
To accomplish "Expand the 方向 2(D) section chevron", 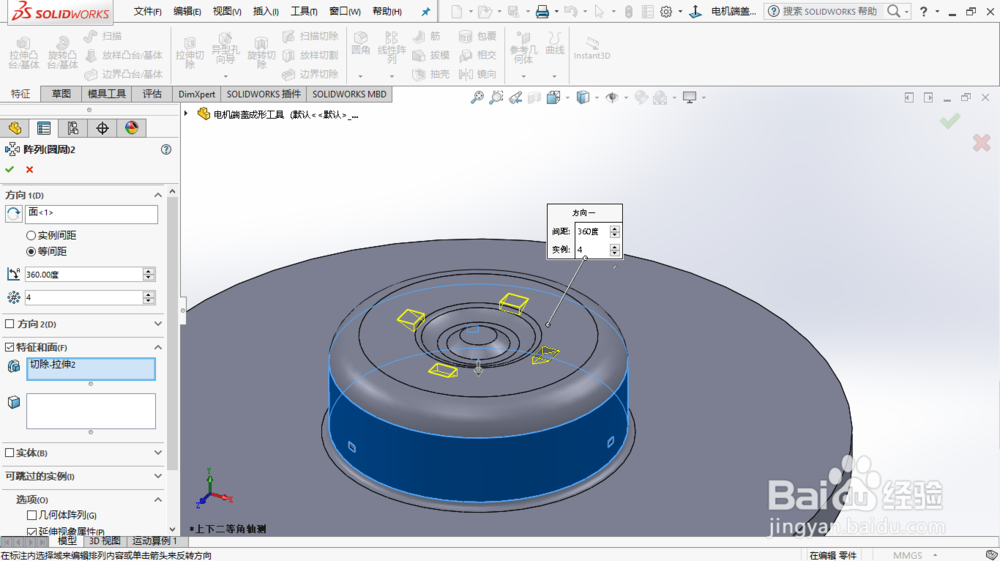I will point(158,324).
